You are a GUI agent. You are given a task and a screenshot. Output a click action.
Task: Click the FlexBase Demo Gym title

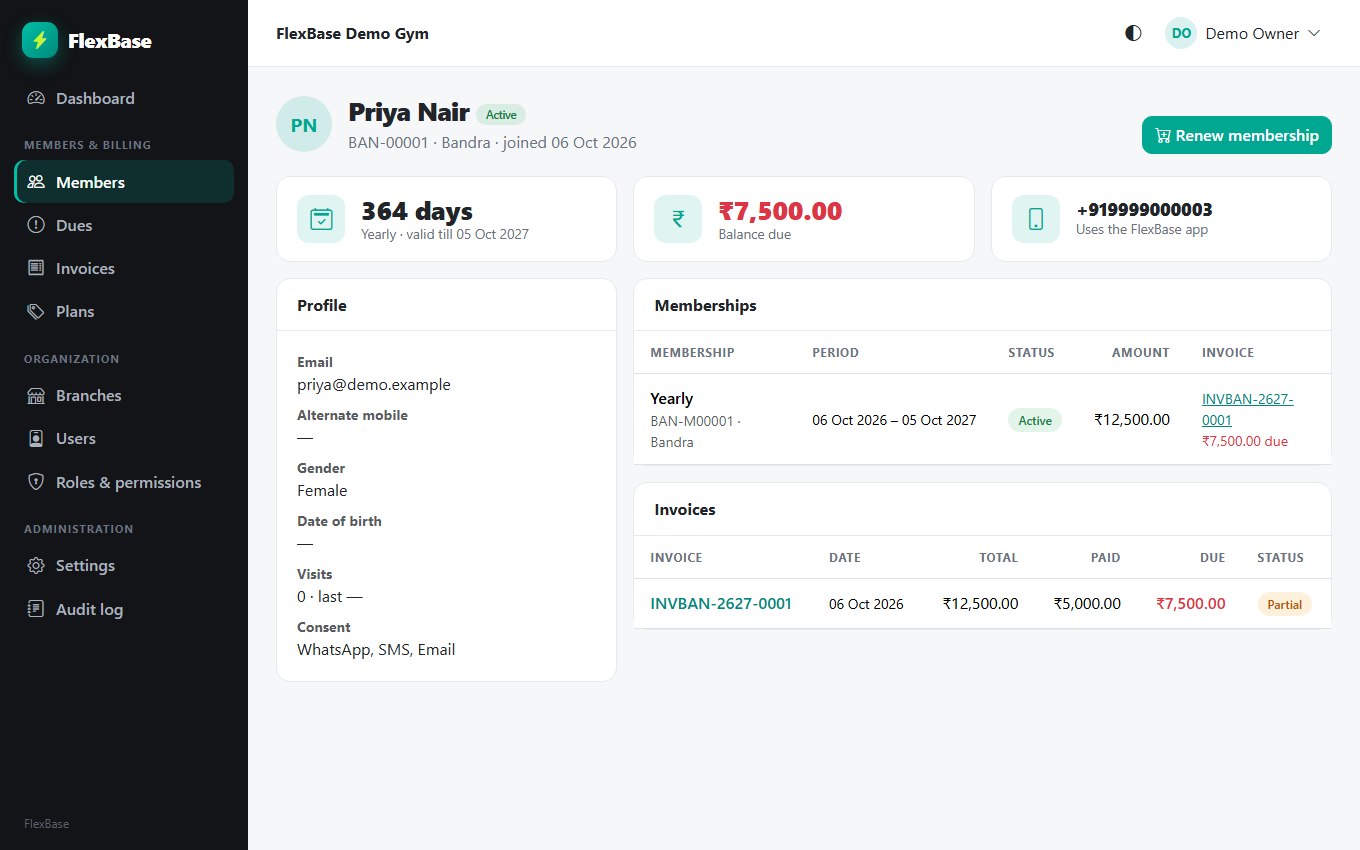352,33
